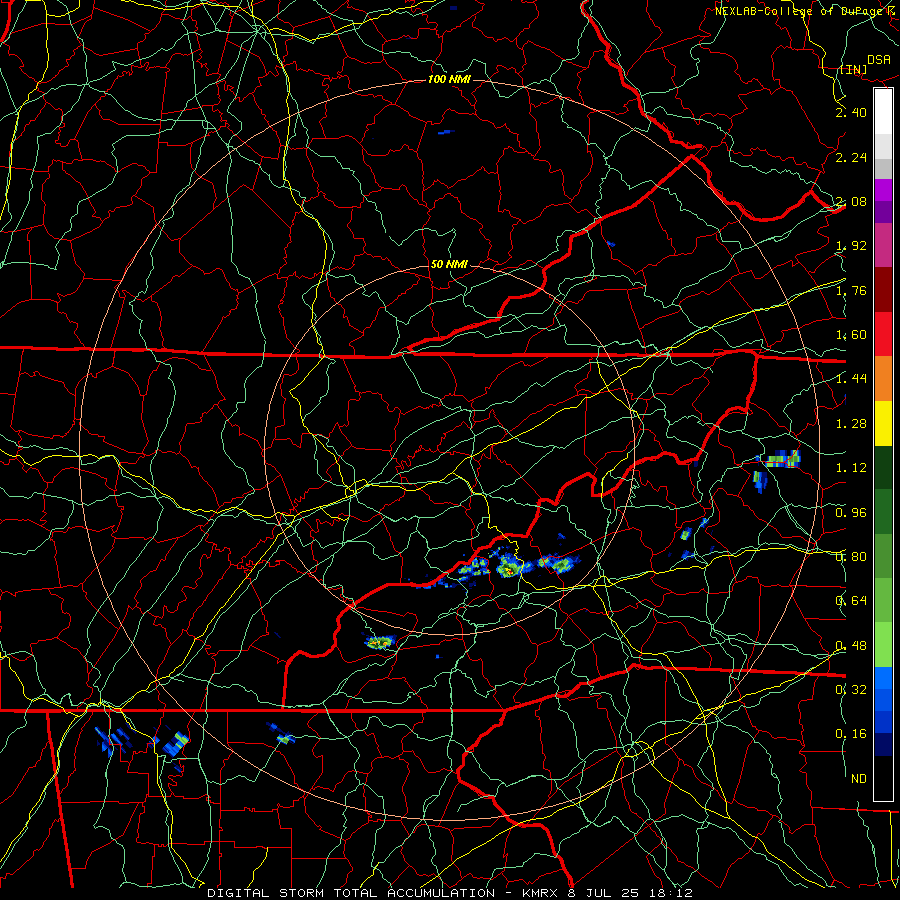The width and height of the screenshot is (900, 900).
Task: Pick the dark red swatch near 1.76
Action: click(x=883, y=290)
